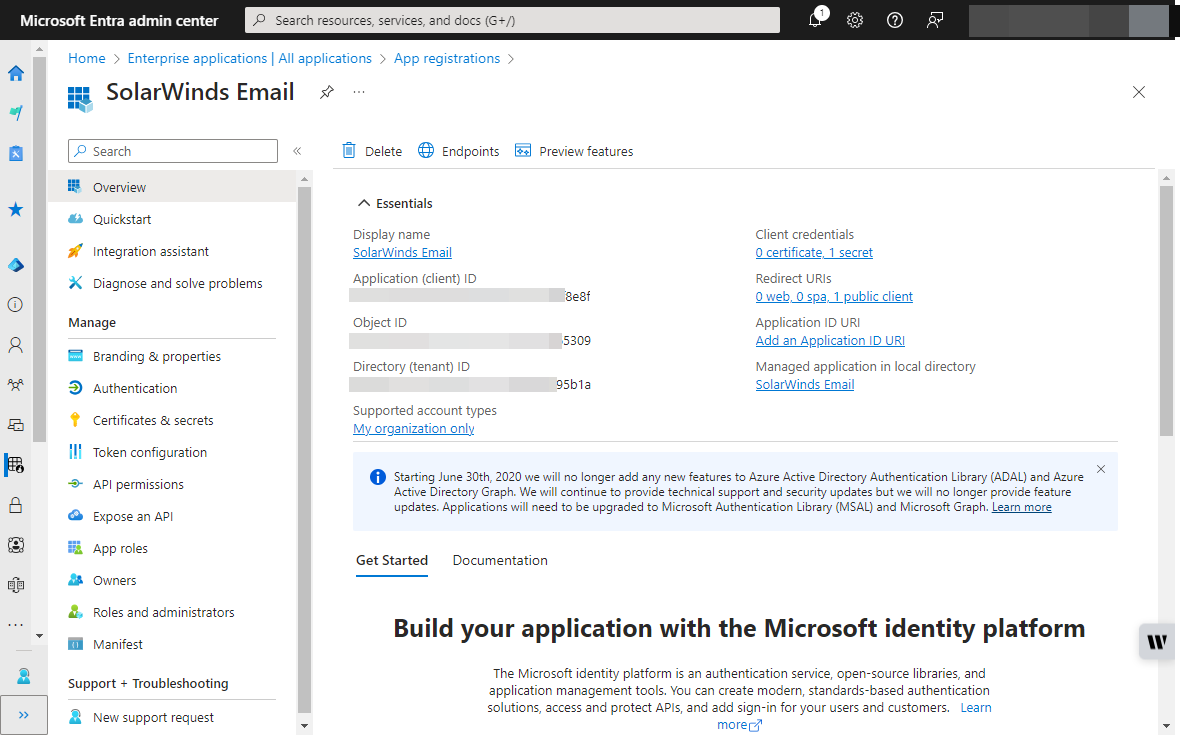The image size is (1185, 735).
Task: Click the Endpoints globe icon
Action: [x=426, y=150]
